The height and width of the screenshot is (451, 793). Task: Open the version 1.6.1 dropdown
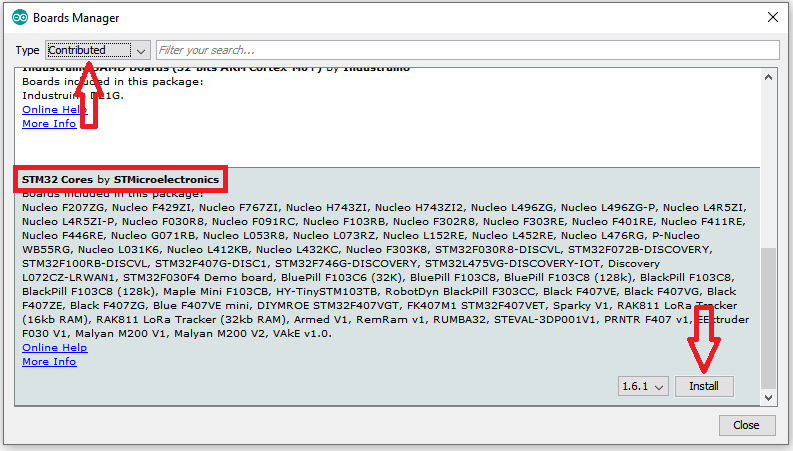[x=643, y=386]
